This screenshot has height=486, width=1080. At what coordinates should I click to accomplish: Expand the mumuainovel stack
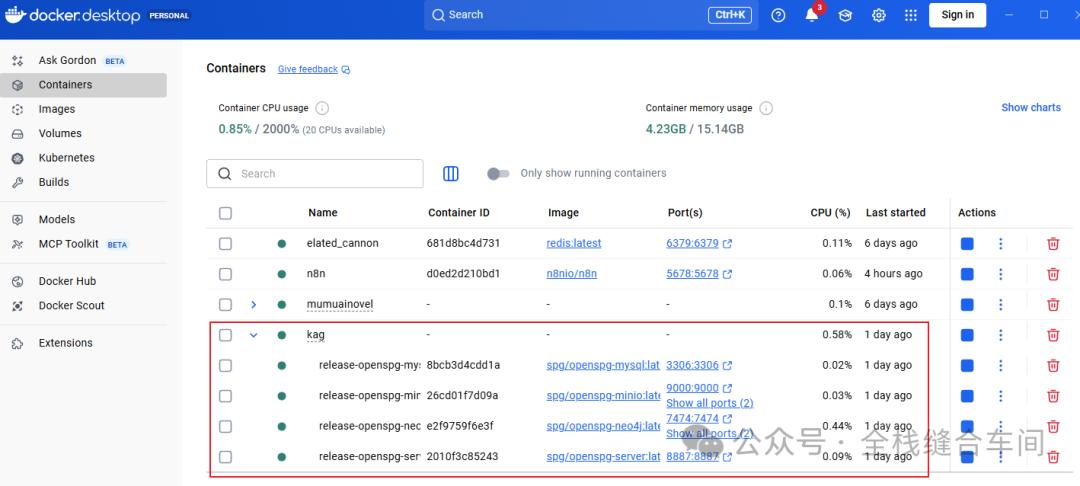point(253,304)
